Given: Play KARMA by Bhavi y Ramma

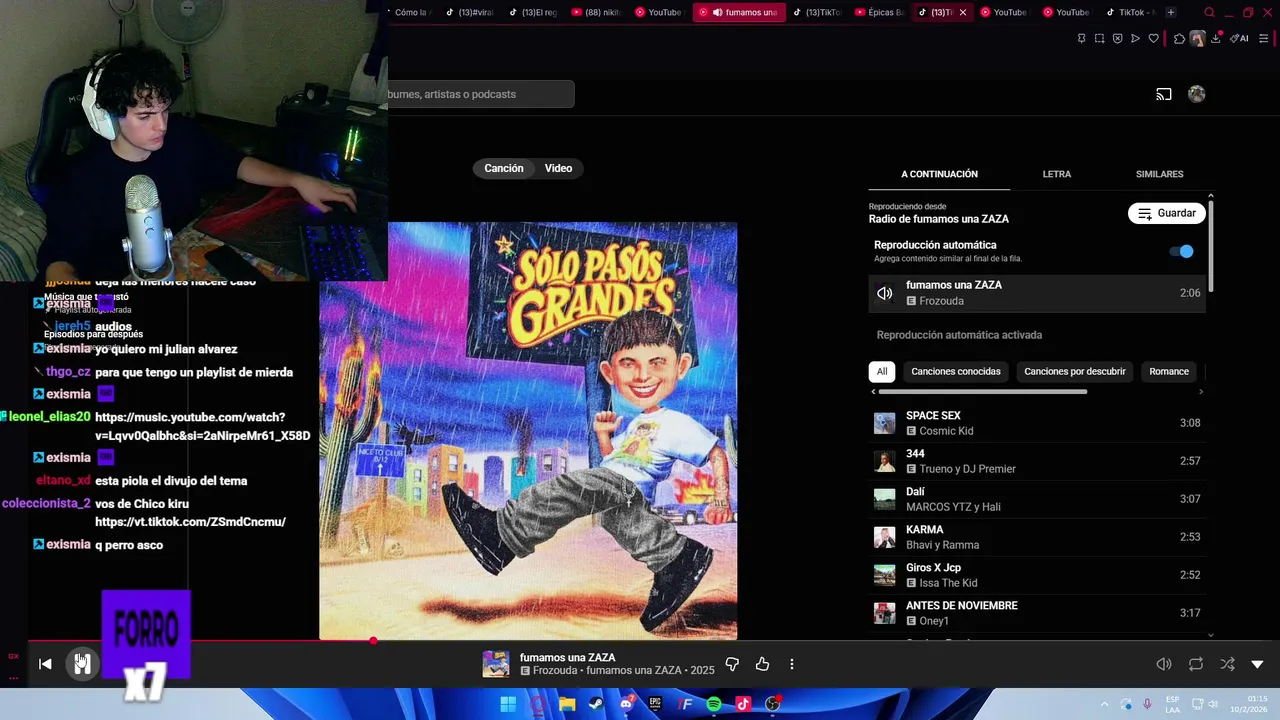Looking at the screenshot, I should pos(1037,537).
